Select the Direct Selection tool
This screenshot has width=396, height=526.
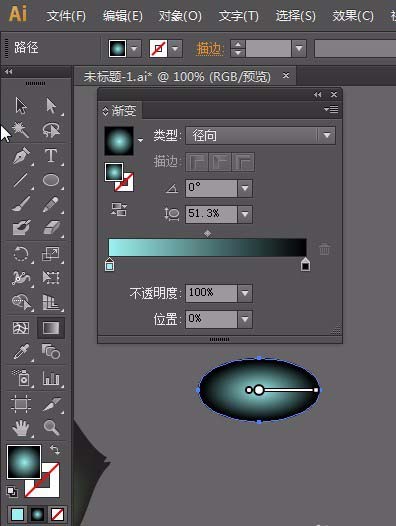(51, 106)
